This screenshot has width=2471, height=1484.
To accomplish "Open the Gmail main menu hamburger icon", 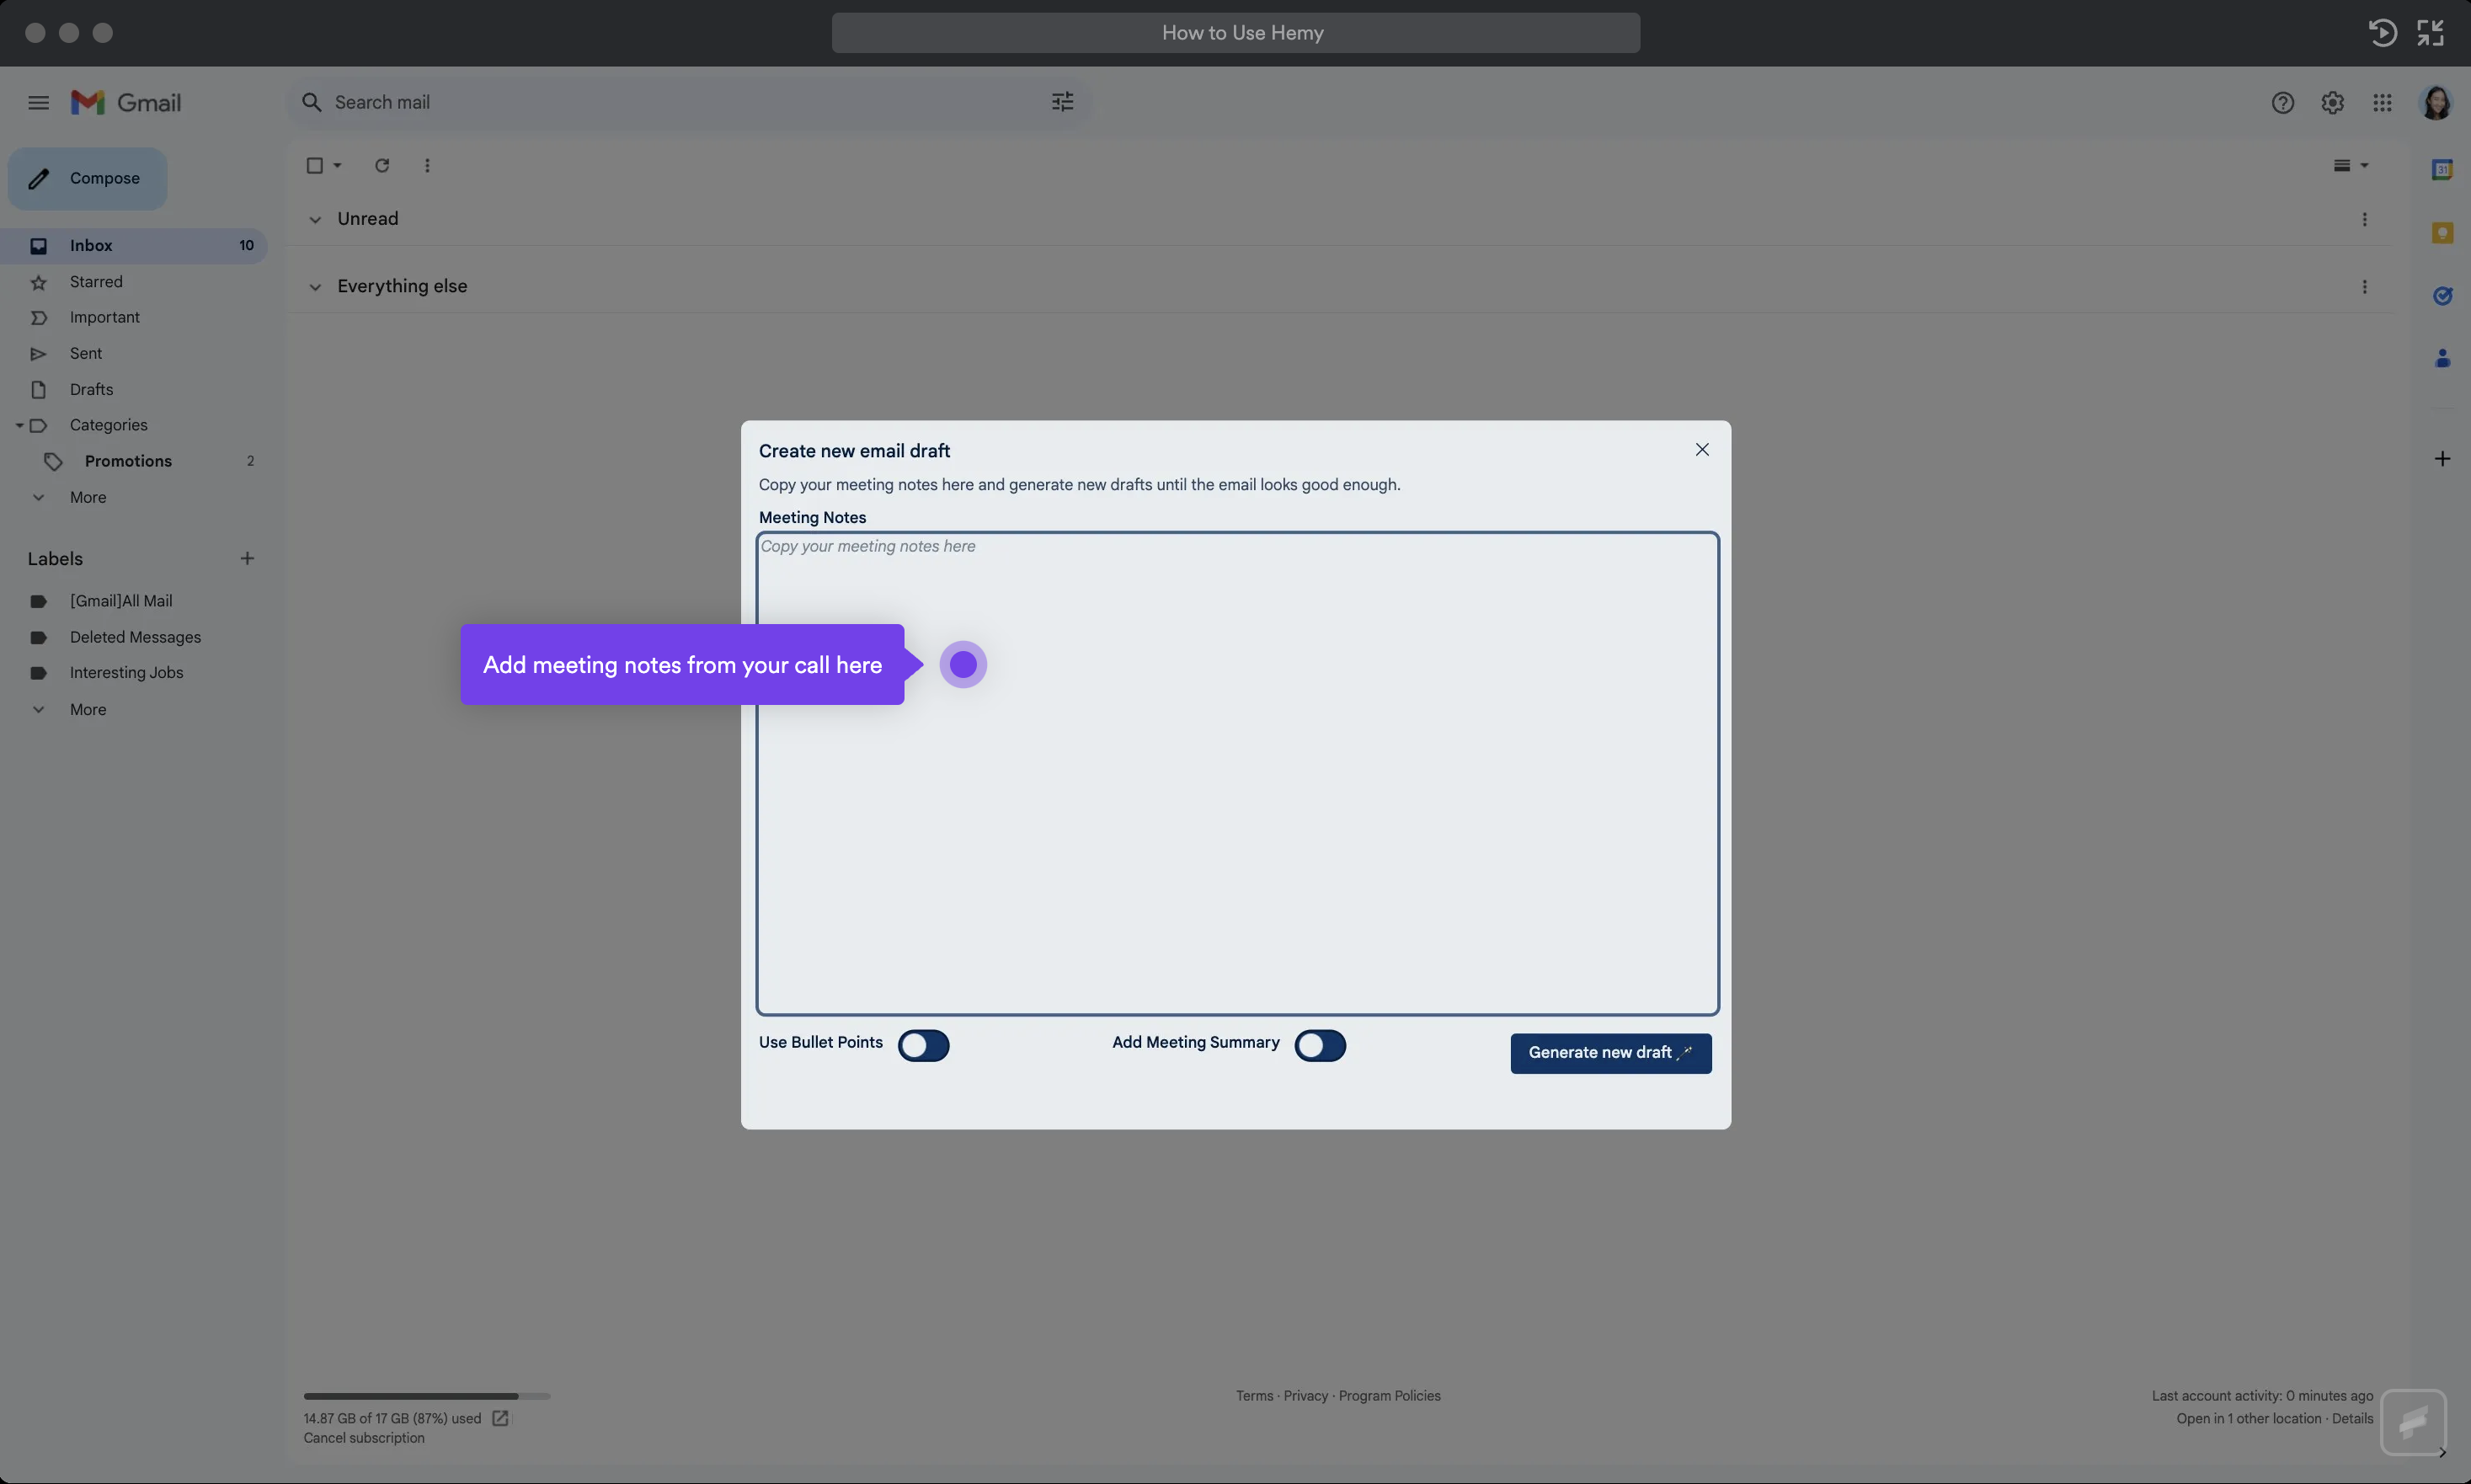I will 38,103.
